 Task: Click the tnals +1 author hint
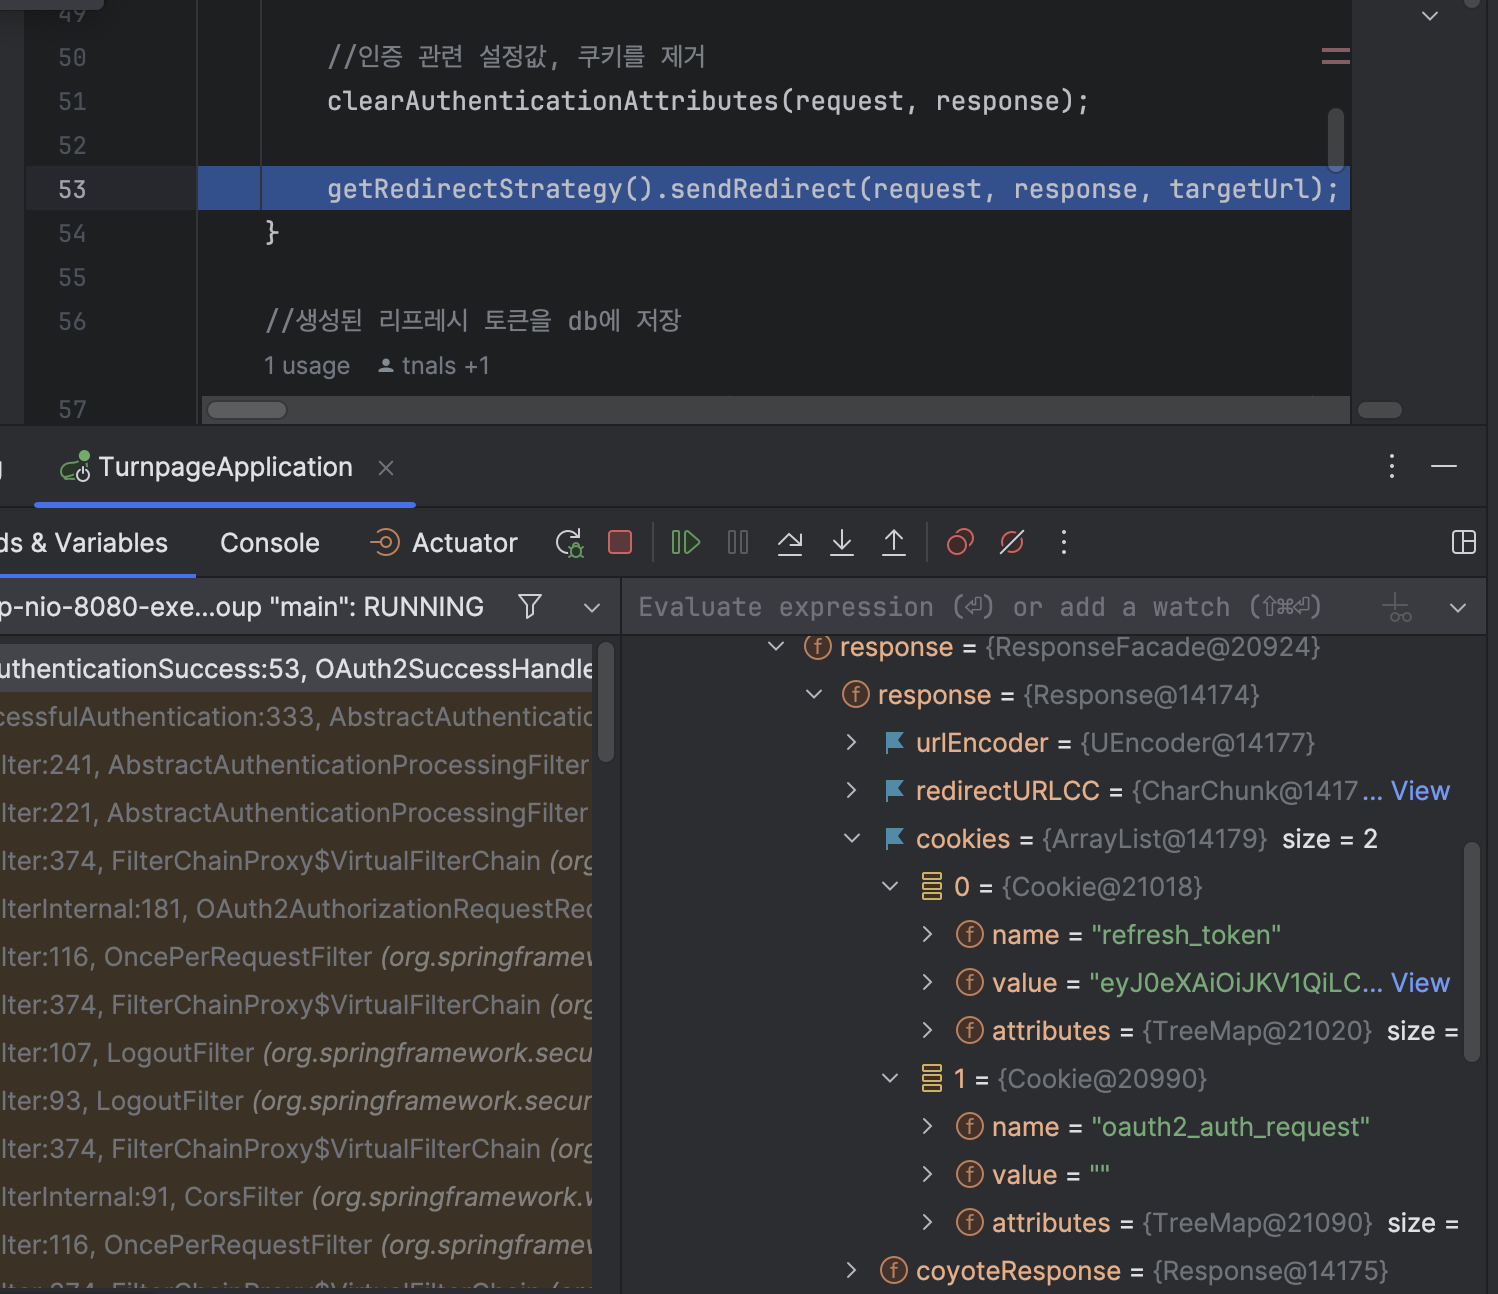point(434,366)
